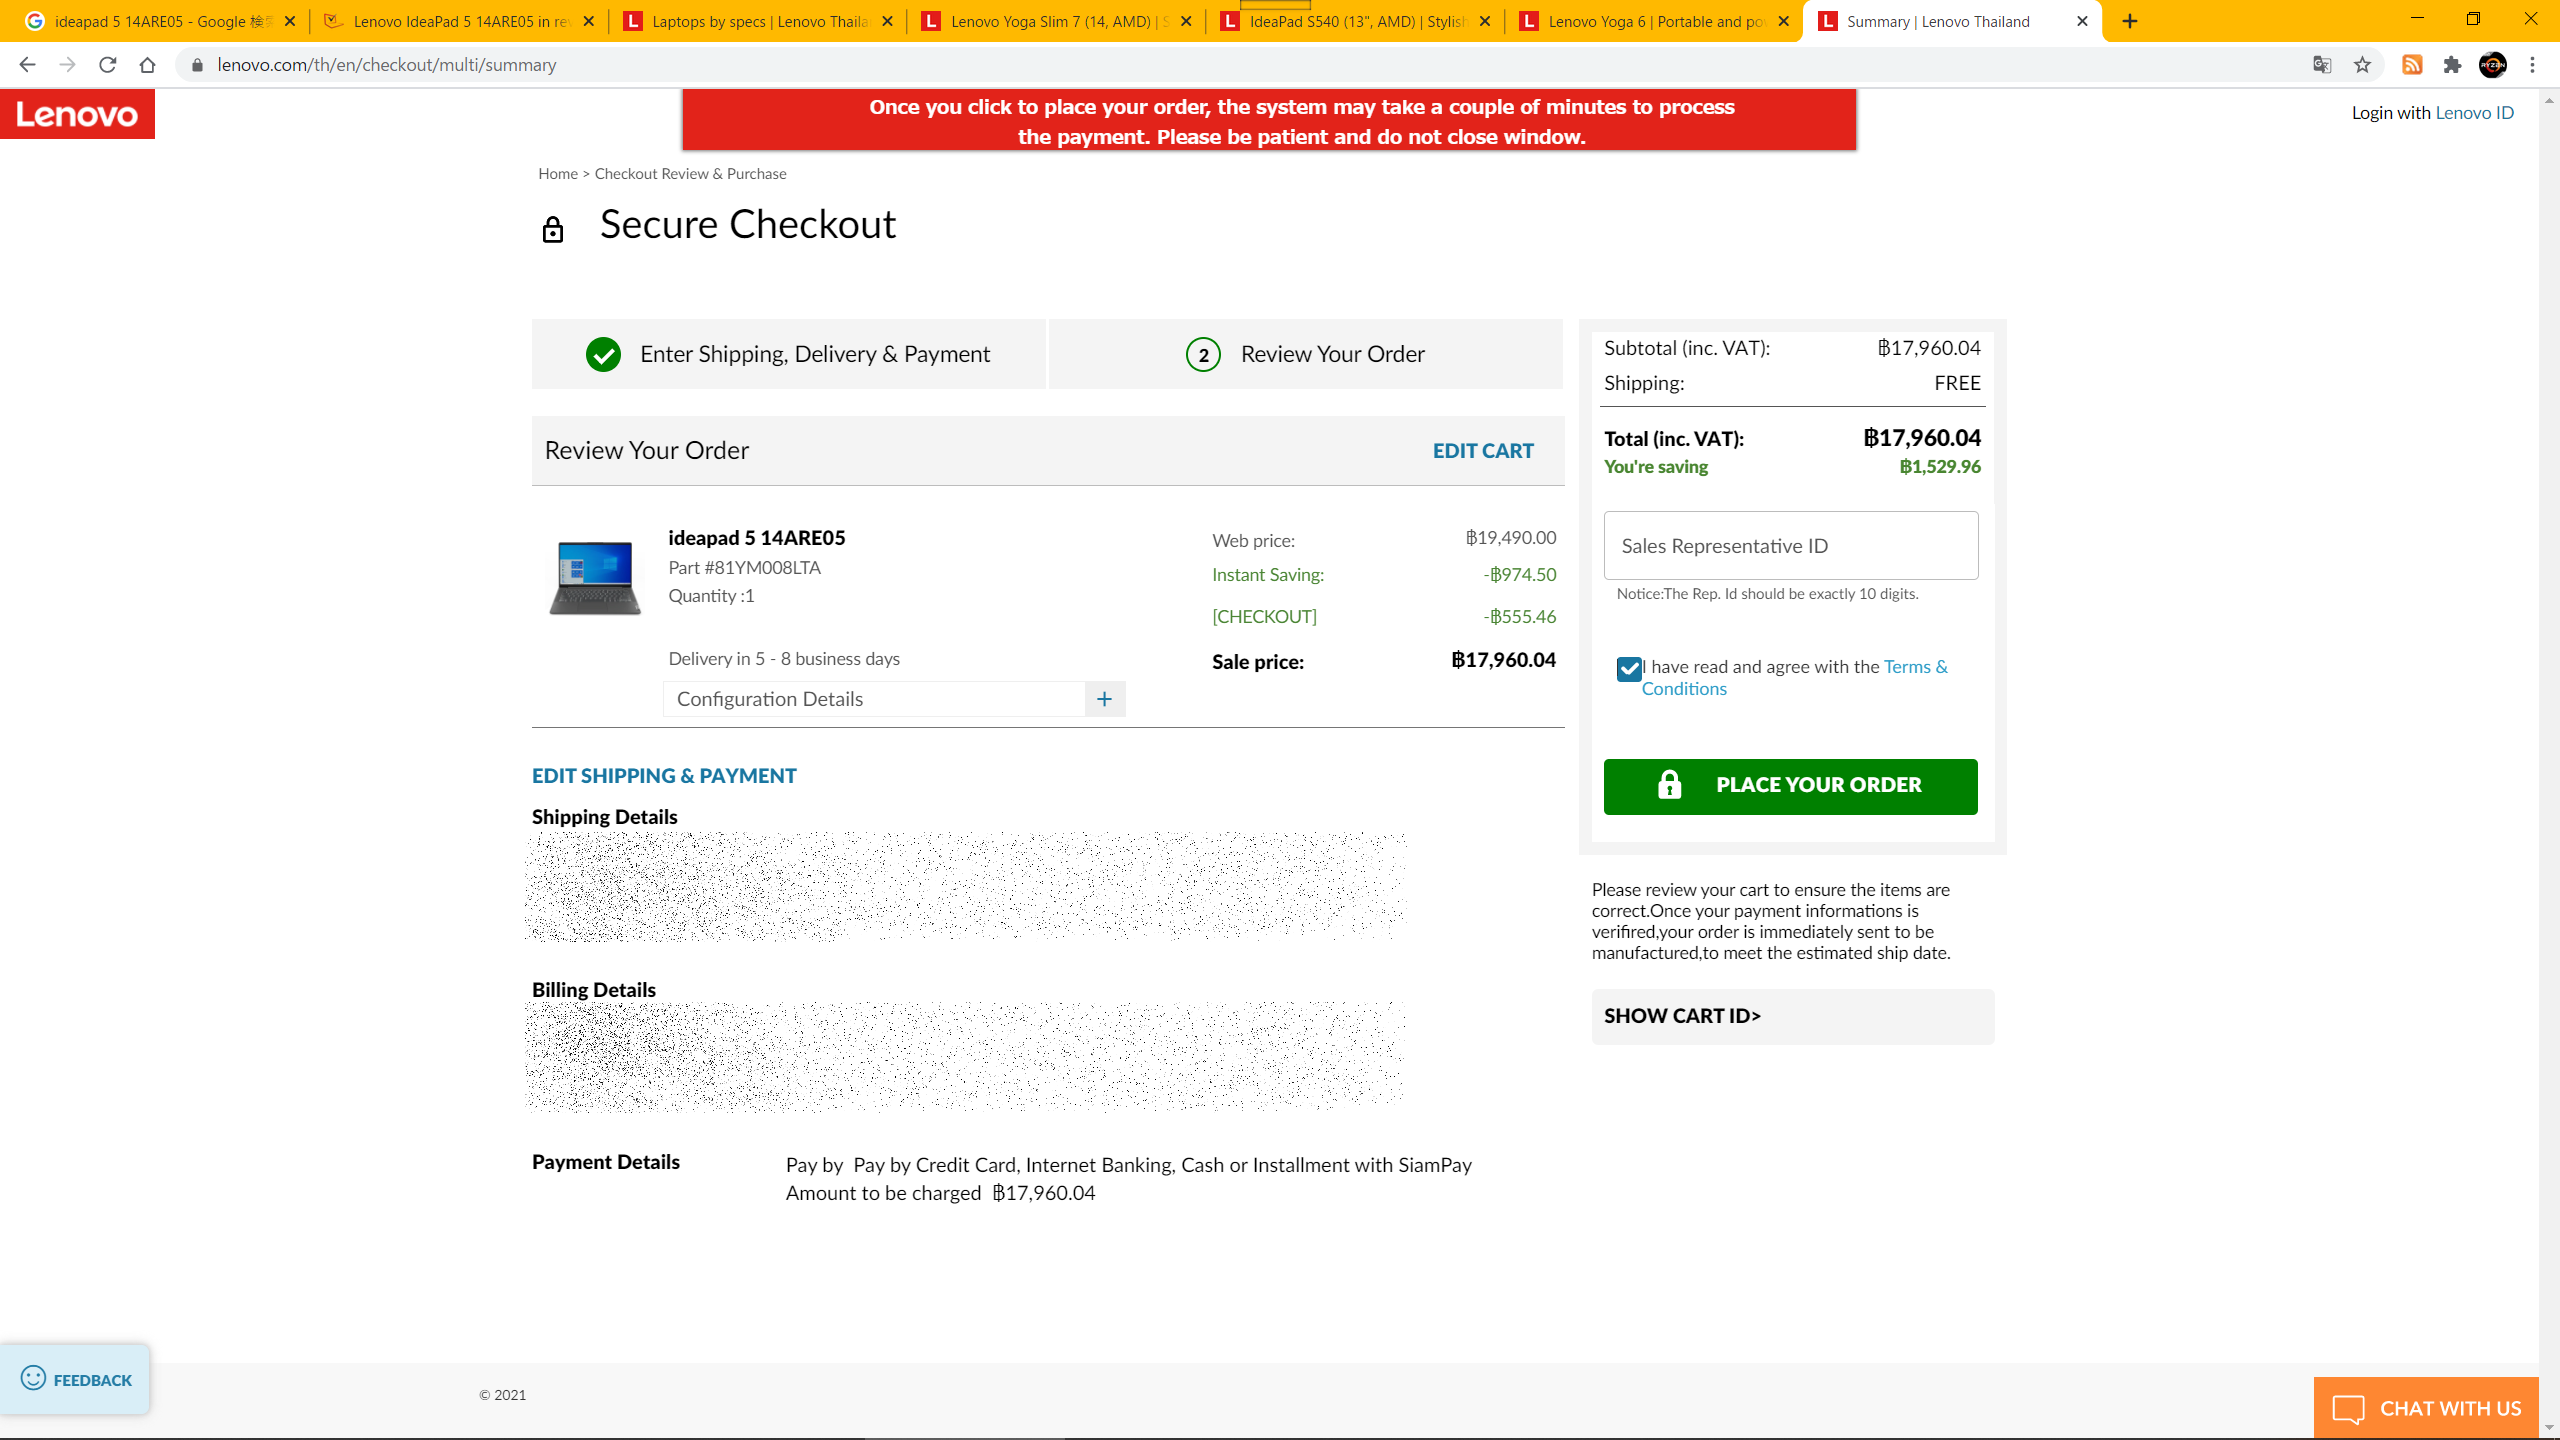Click the browser address bar URL

coord(386,65)
